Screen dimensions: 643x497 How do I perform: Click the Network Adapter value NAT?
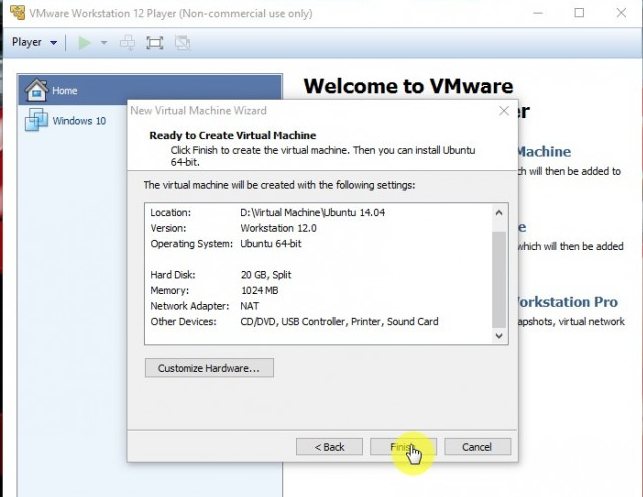249,306
